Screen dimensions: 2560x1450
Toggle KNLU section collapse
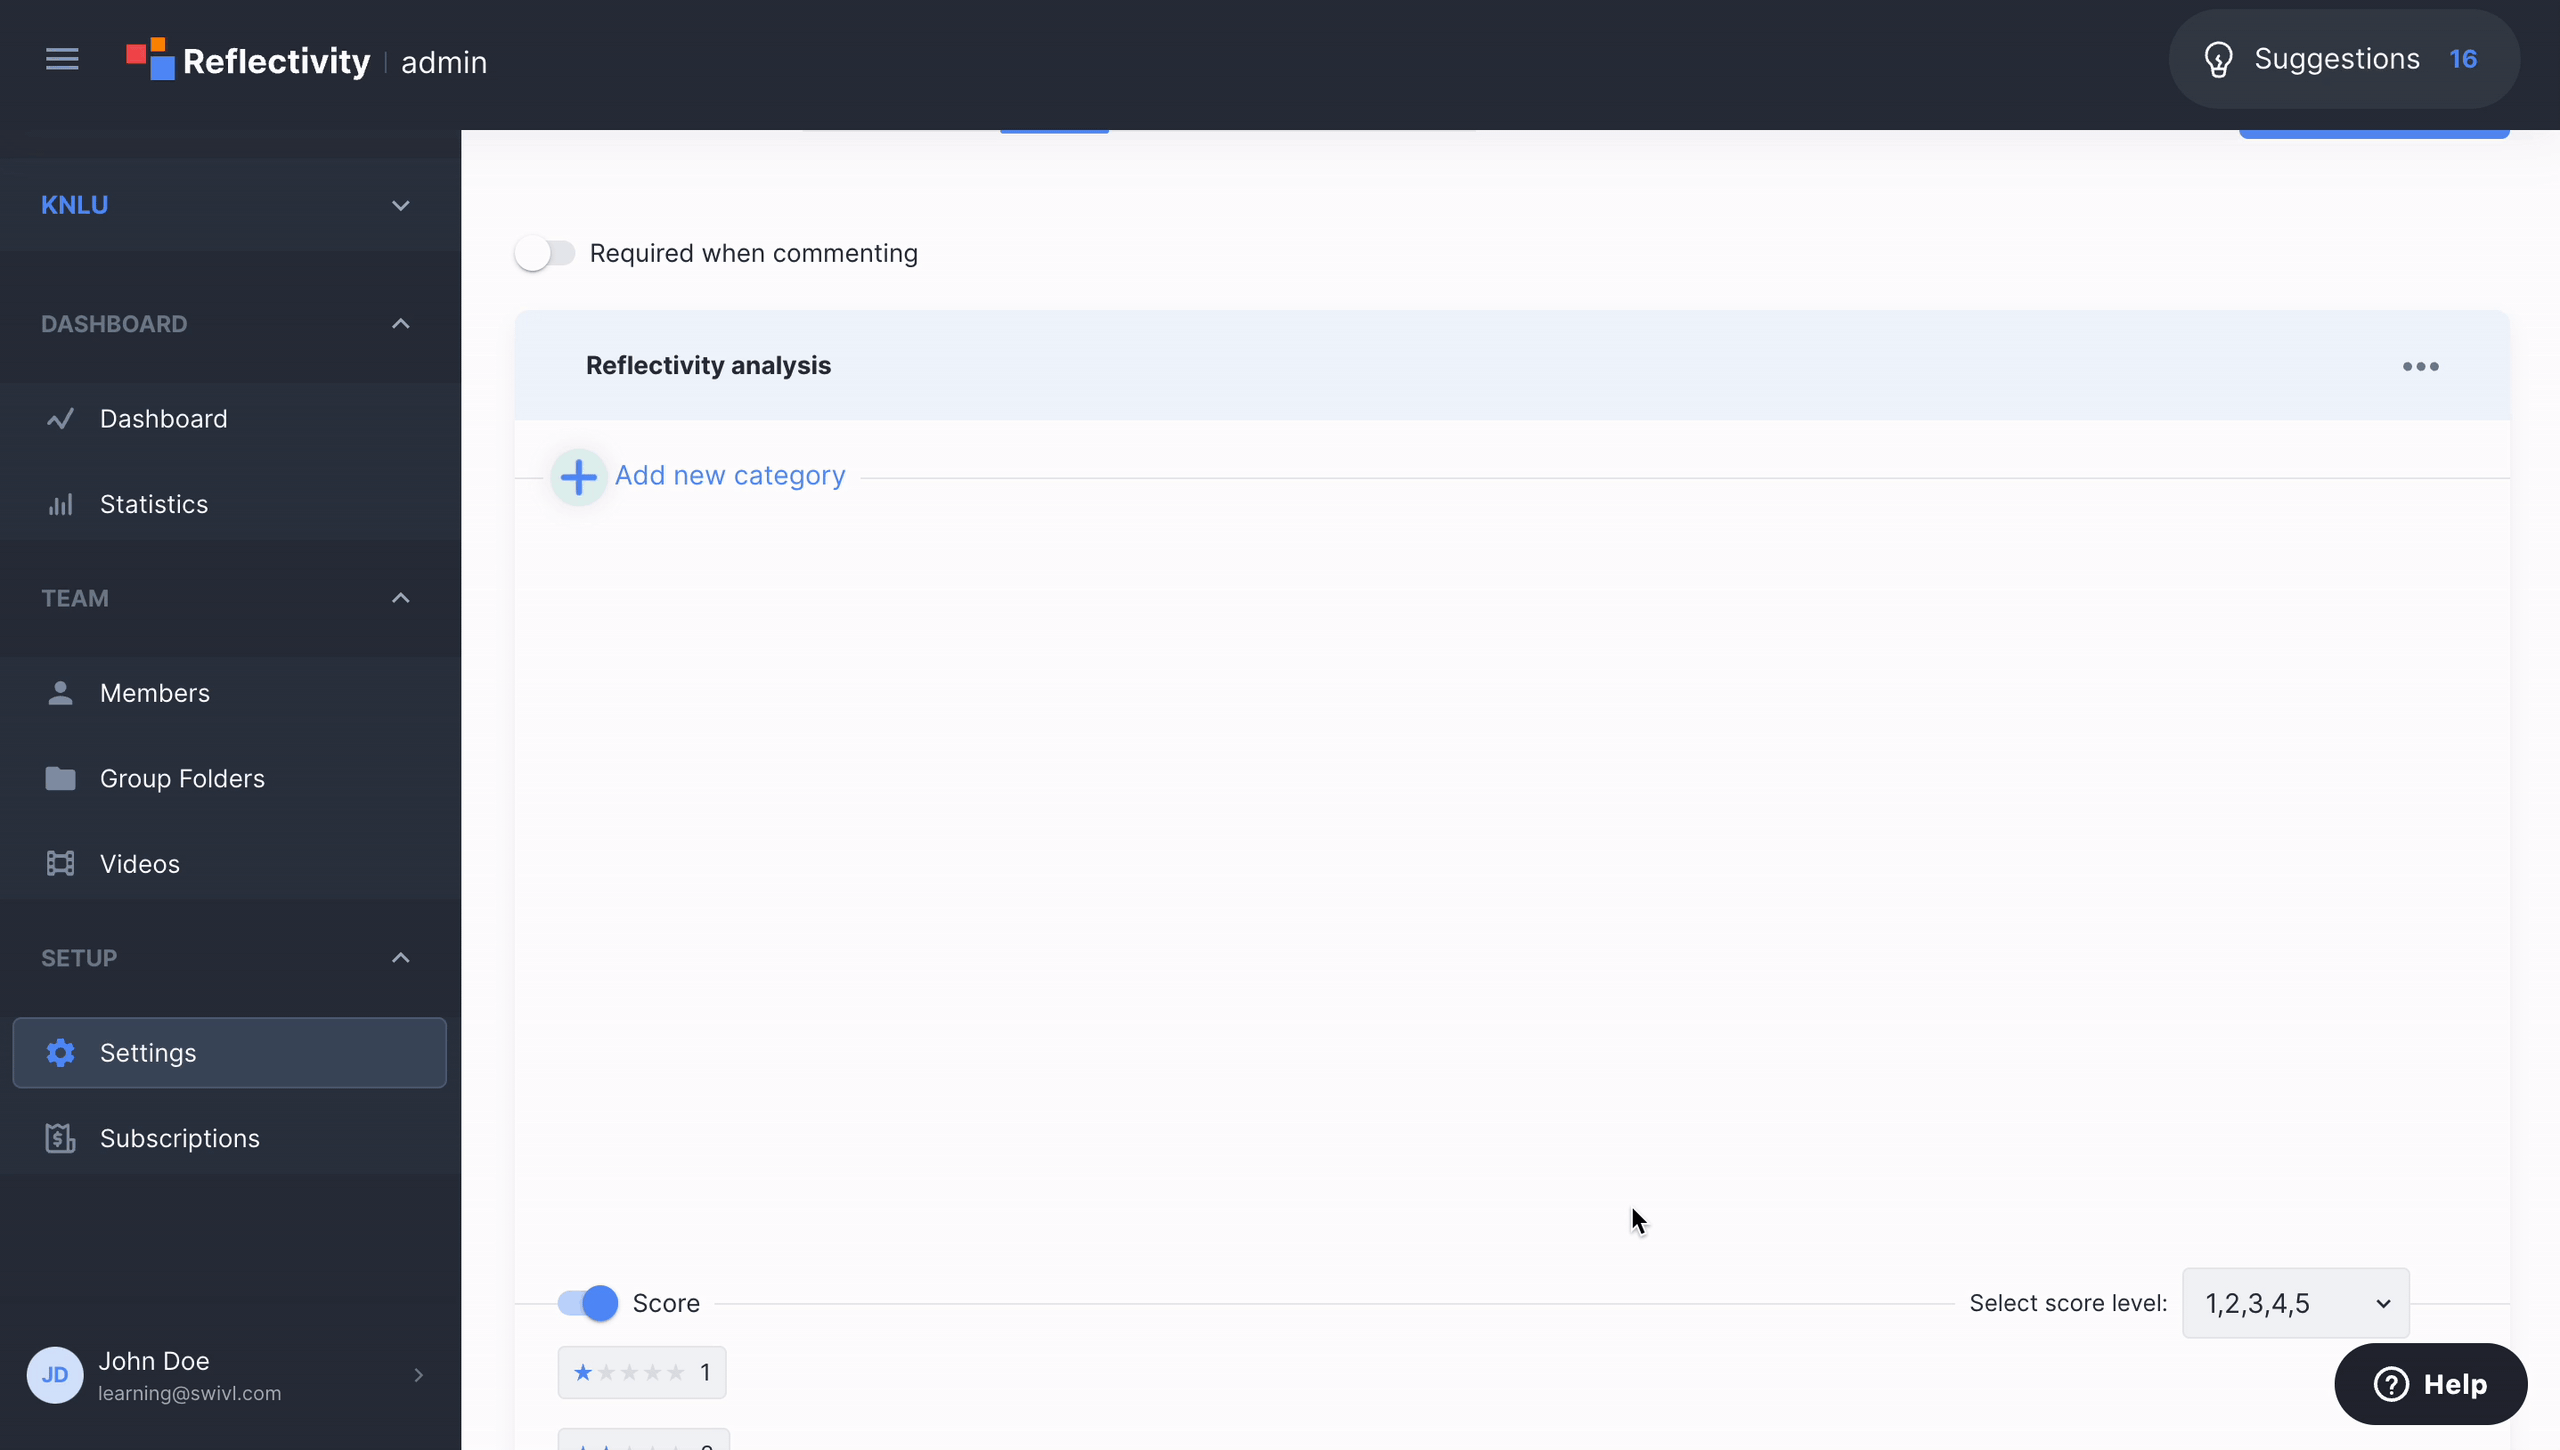pos(397,204)
